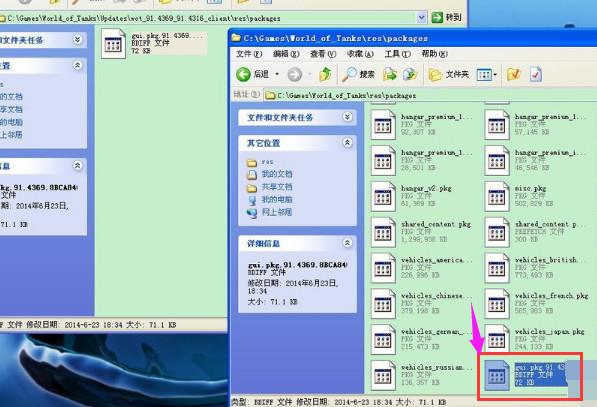
Task: Collapse the Other Places panel
Action: tap(347, 143)
